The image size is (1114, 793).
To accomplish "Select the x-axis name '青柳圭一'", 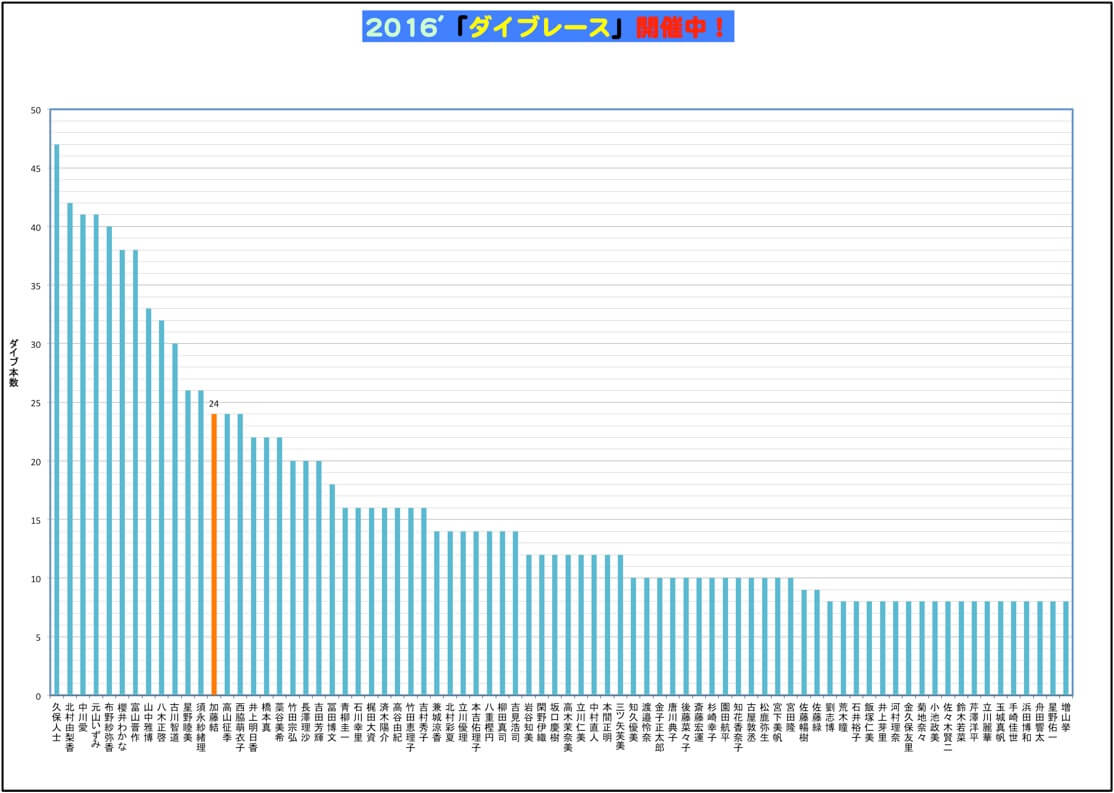I will point(345,721).
